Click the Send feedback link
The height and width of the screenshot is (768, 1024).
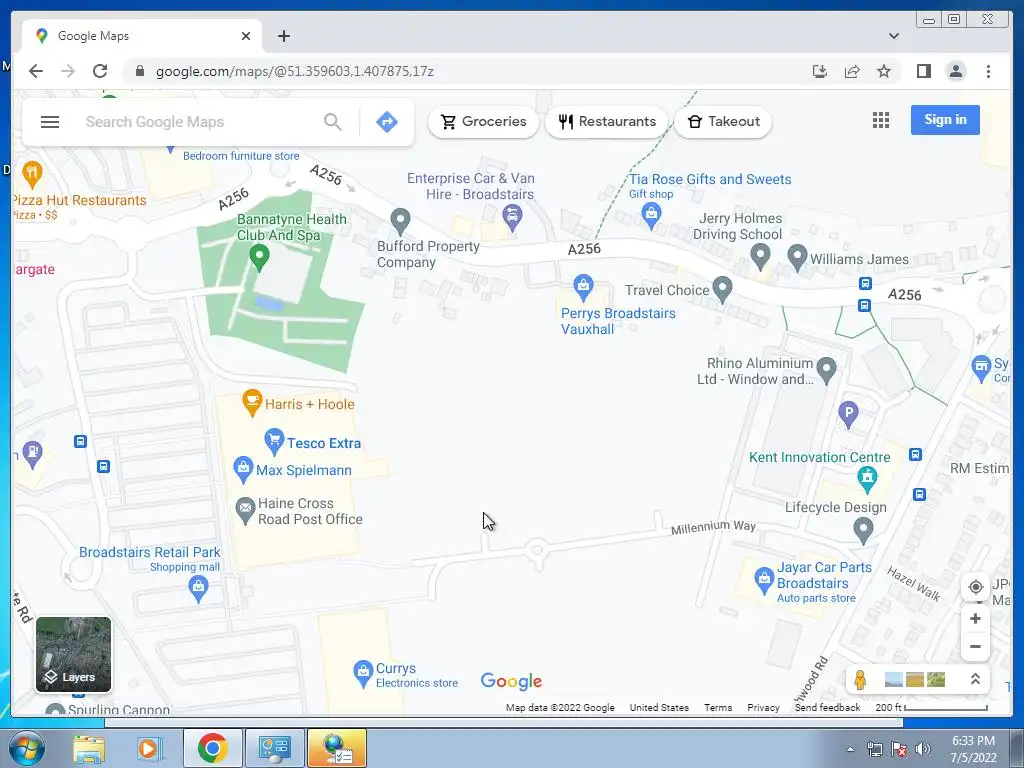(827, 707)
